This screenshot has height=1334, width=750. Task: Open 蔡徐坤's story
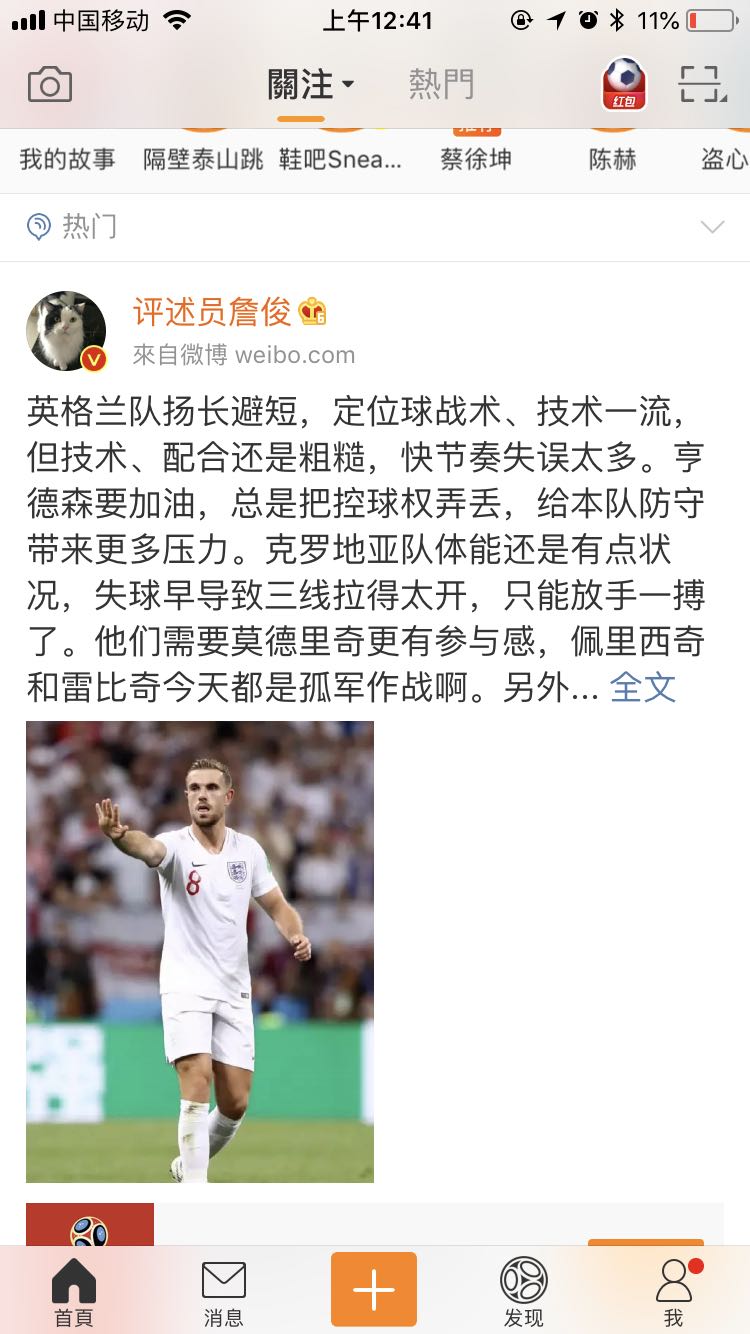coord(476,159)
